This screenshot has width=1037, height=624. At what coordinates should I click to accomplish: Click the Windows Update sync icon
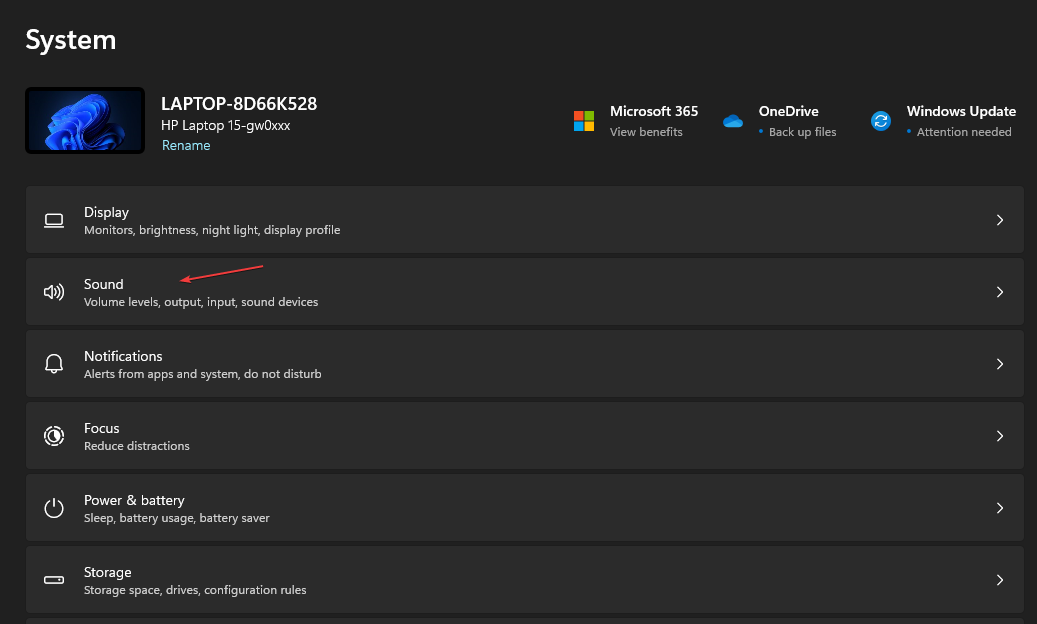click(x=881, y=121)
